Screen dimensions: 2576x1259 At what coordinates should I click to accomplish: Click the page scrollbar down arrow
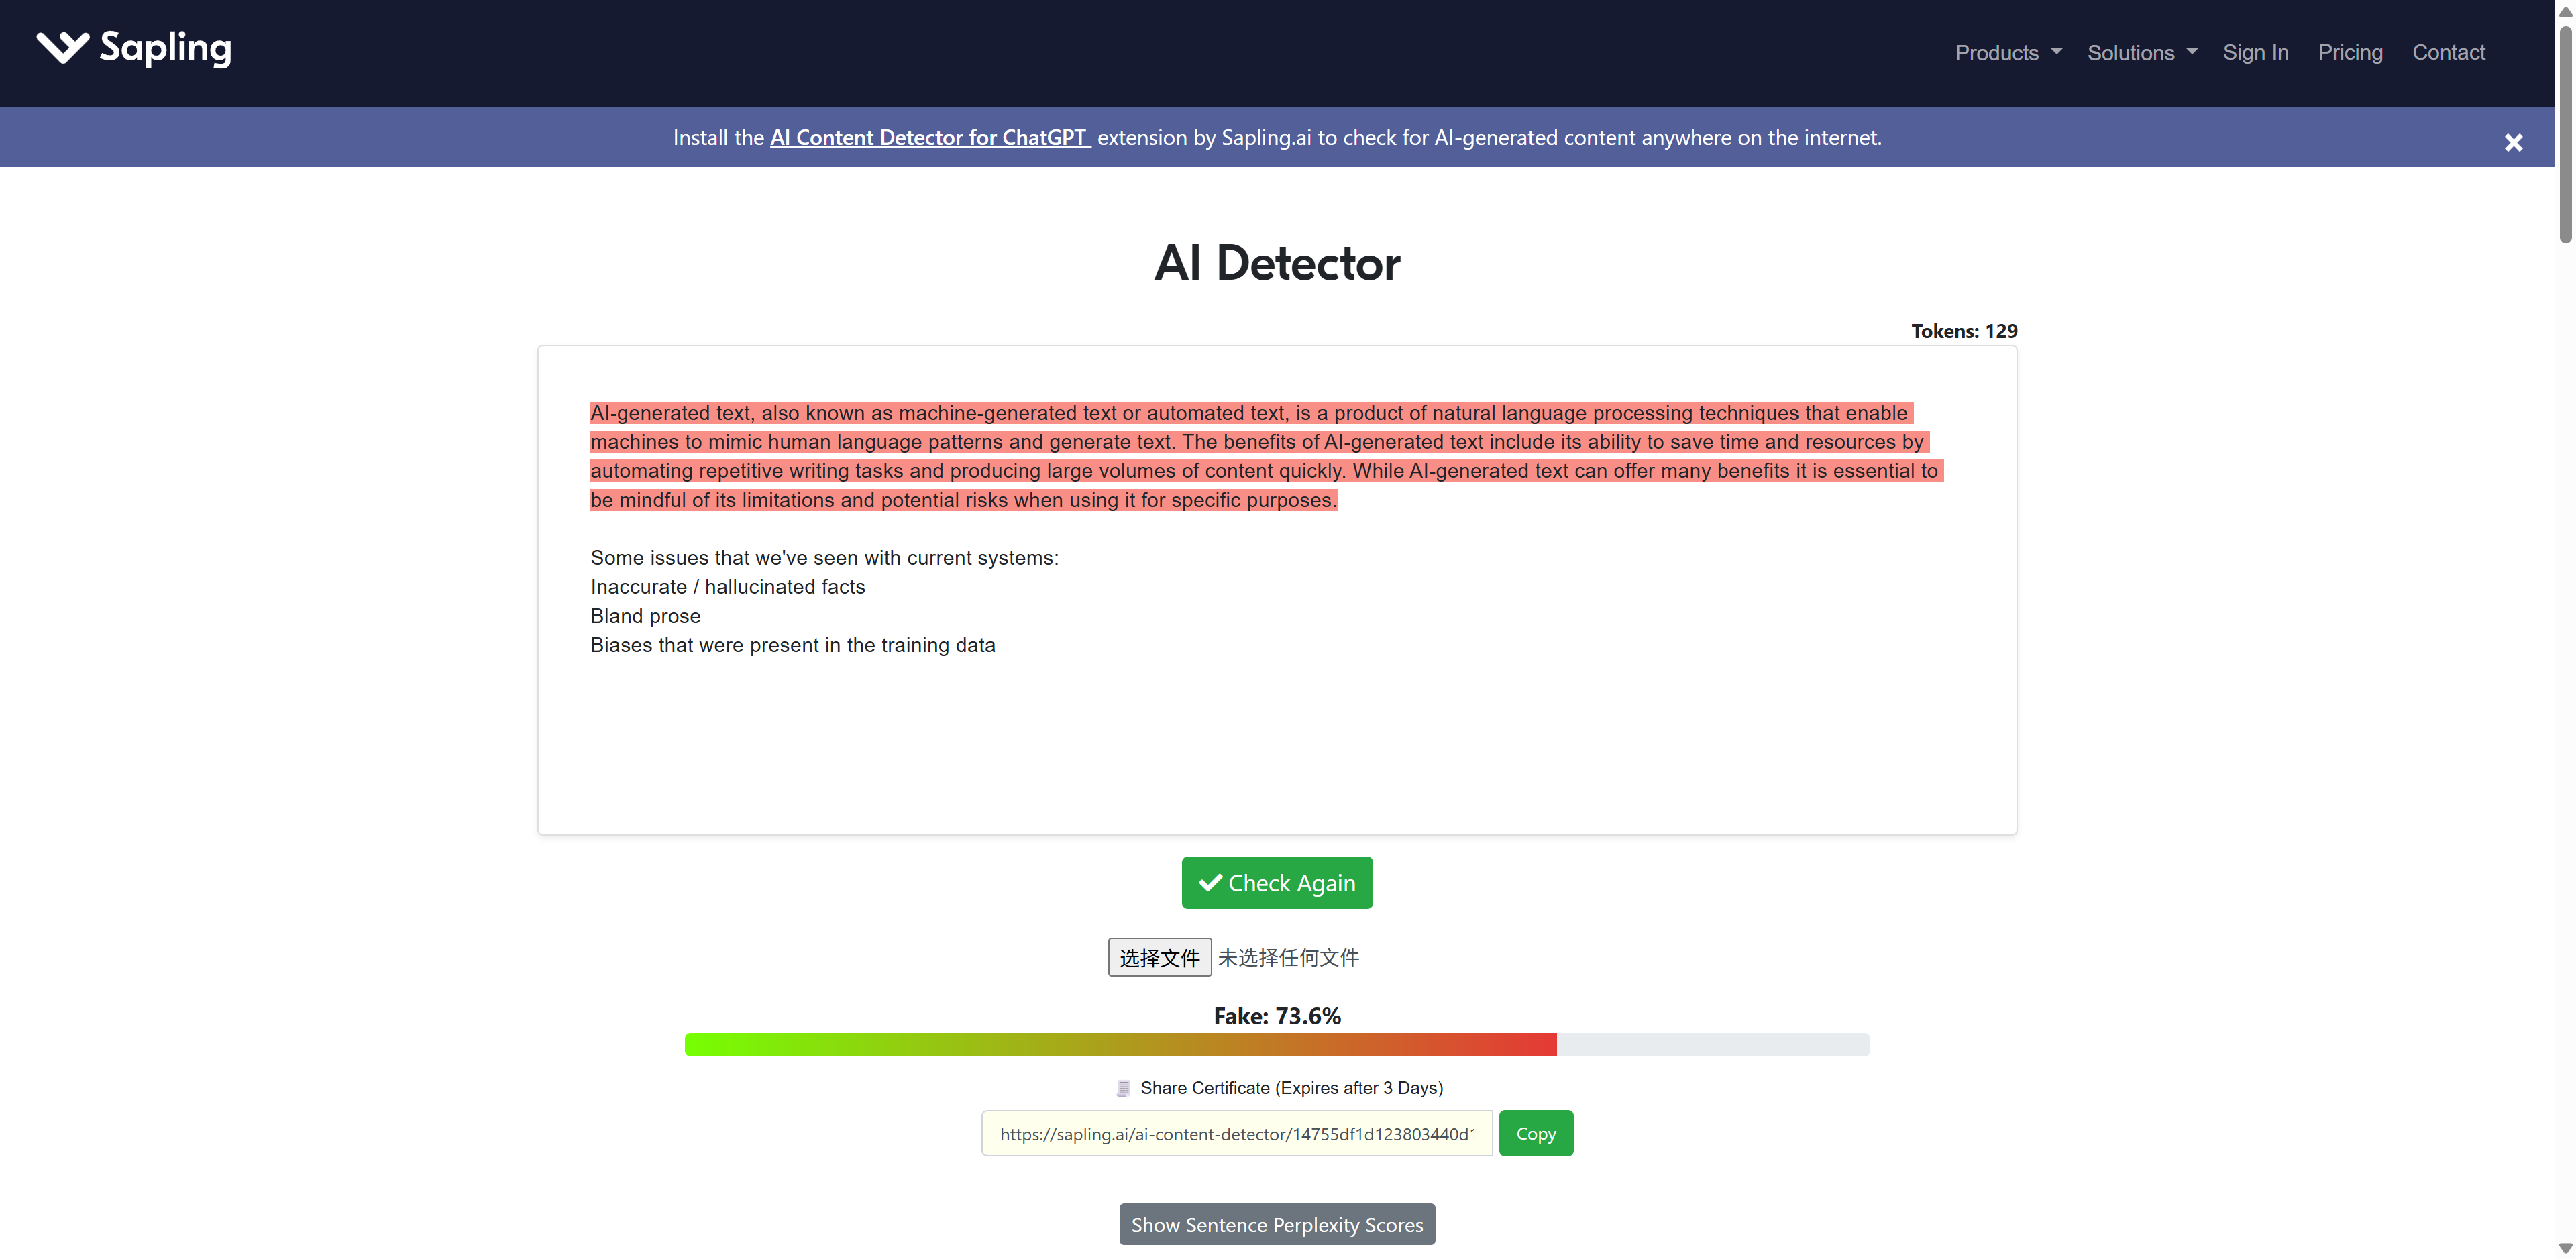[x=2565, y=1248]
